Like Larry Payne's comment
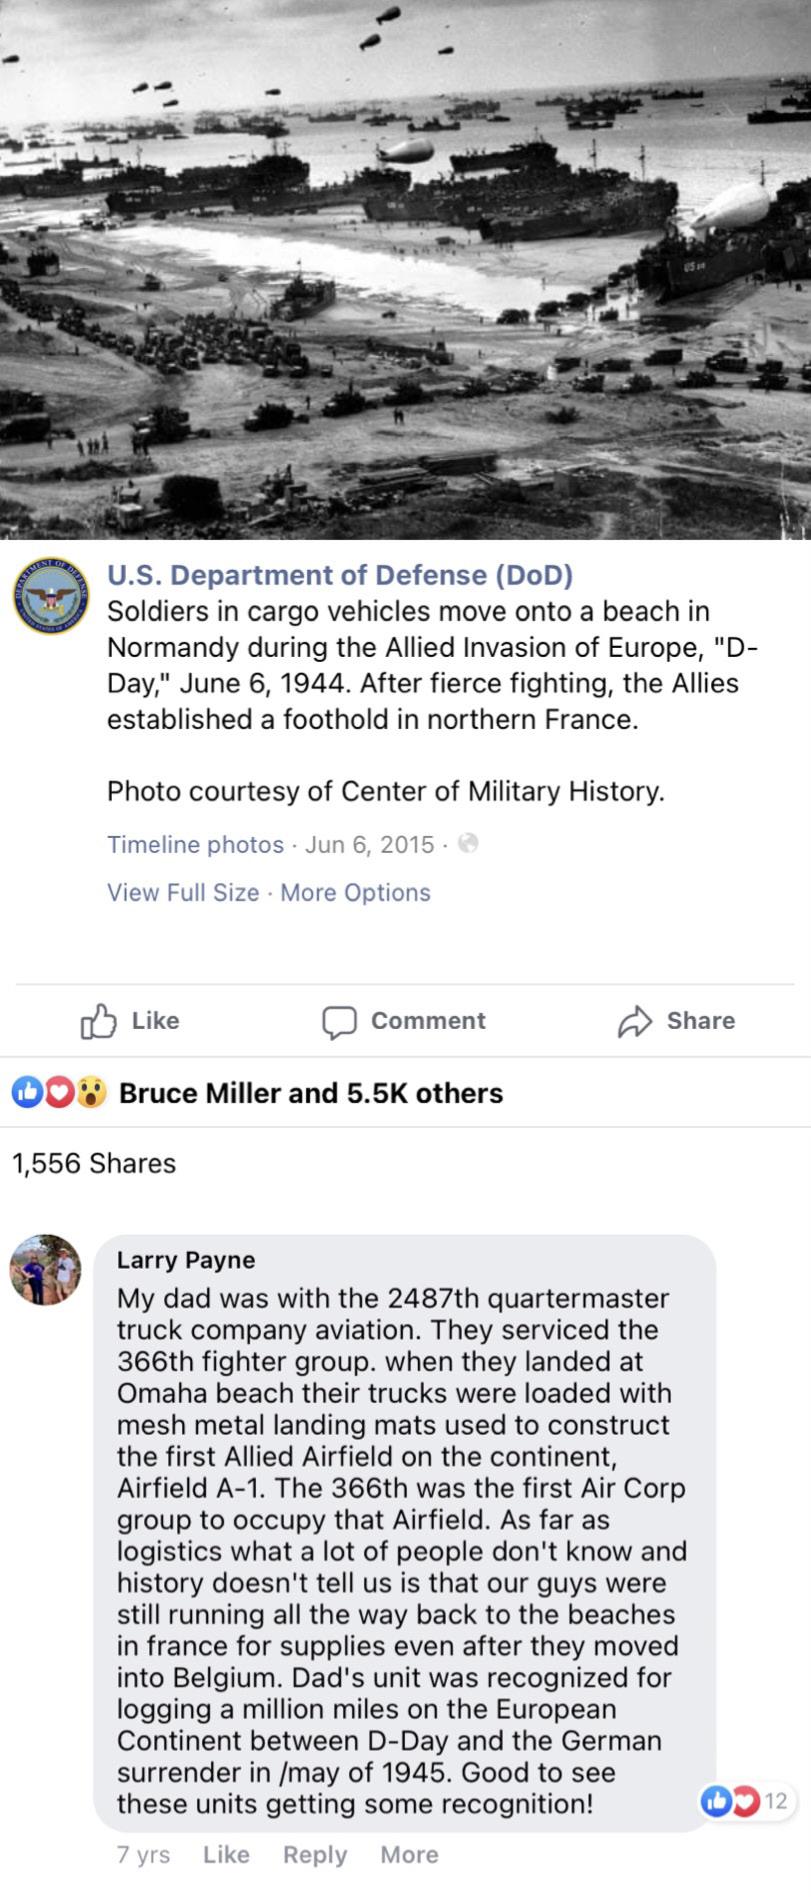This screenshot has width=811, height=1897. pos(226,1855)
